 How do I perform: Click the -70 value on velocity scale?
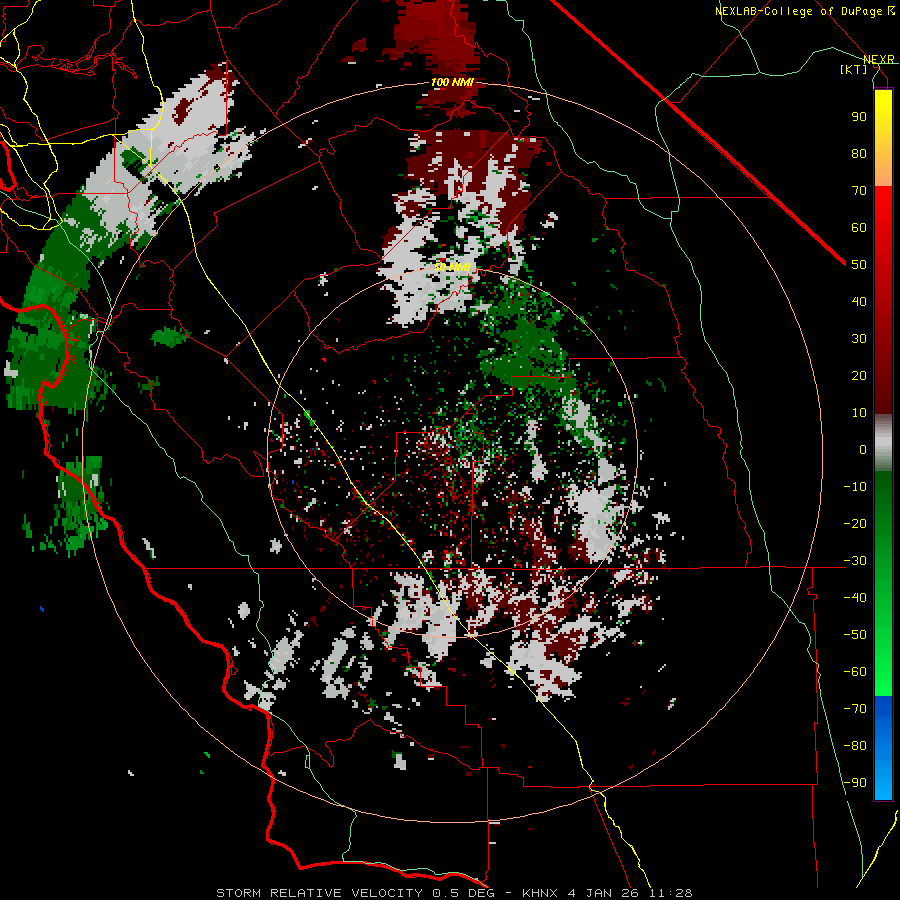[x=855, y=709]
